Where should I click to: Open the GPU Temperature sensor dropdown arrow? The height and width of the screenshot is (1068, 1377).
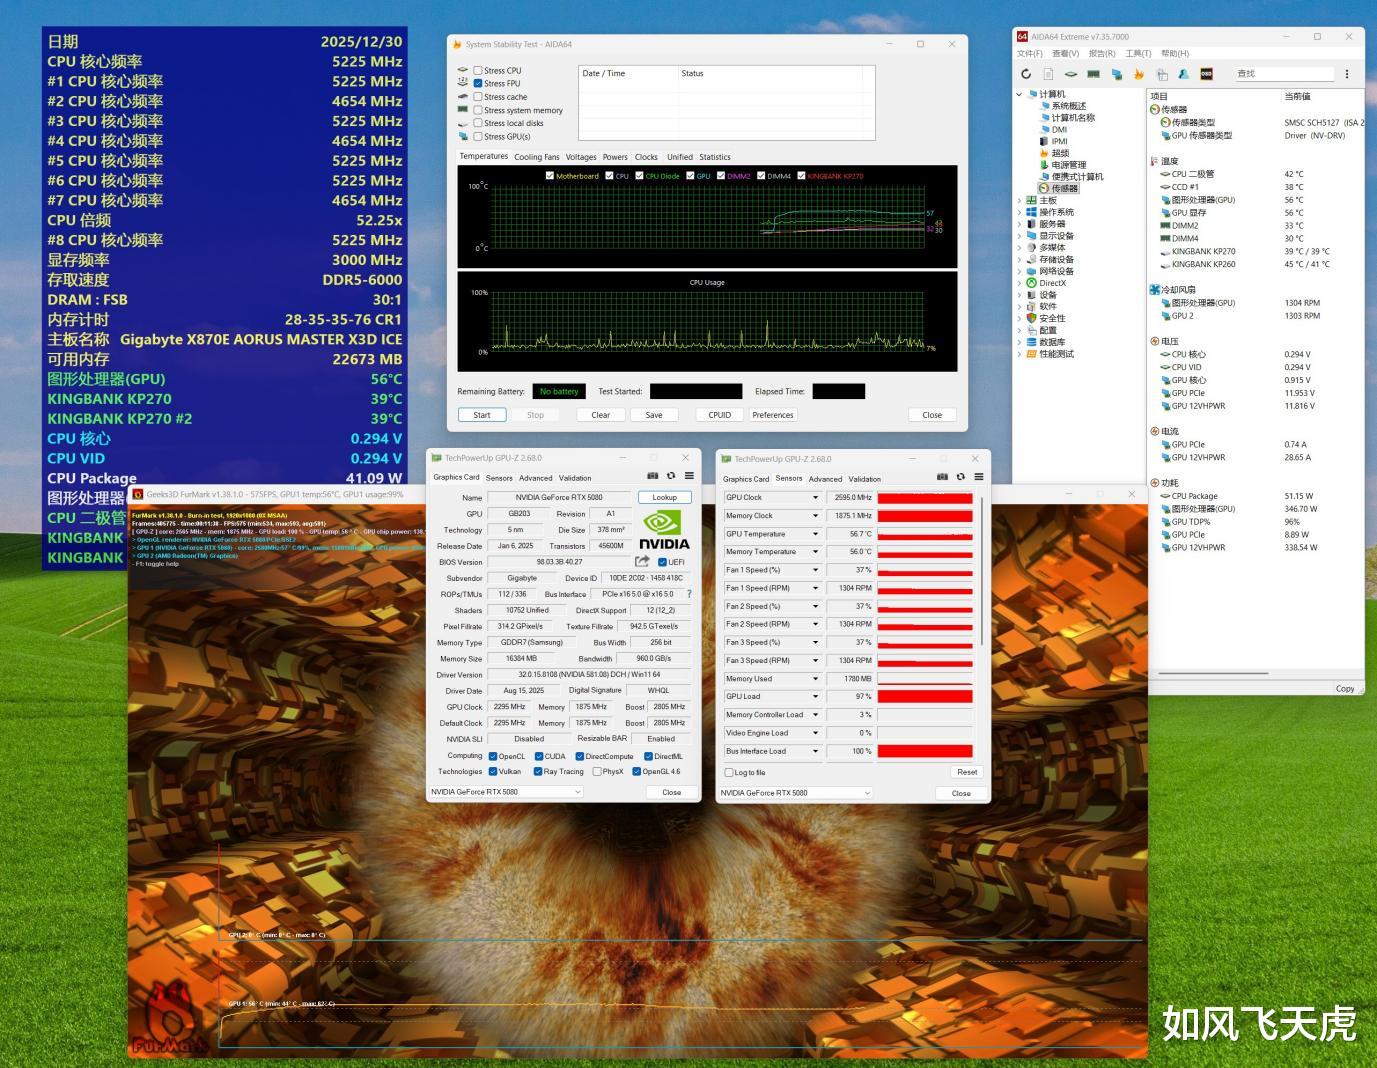click(815, 534)
